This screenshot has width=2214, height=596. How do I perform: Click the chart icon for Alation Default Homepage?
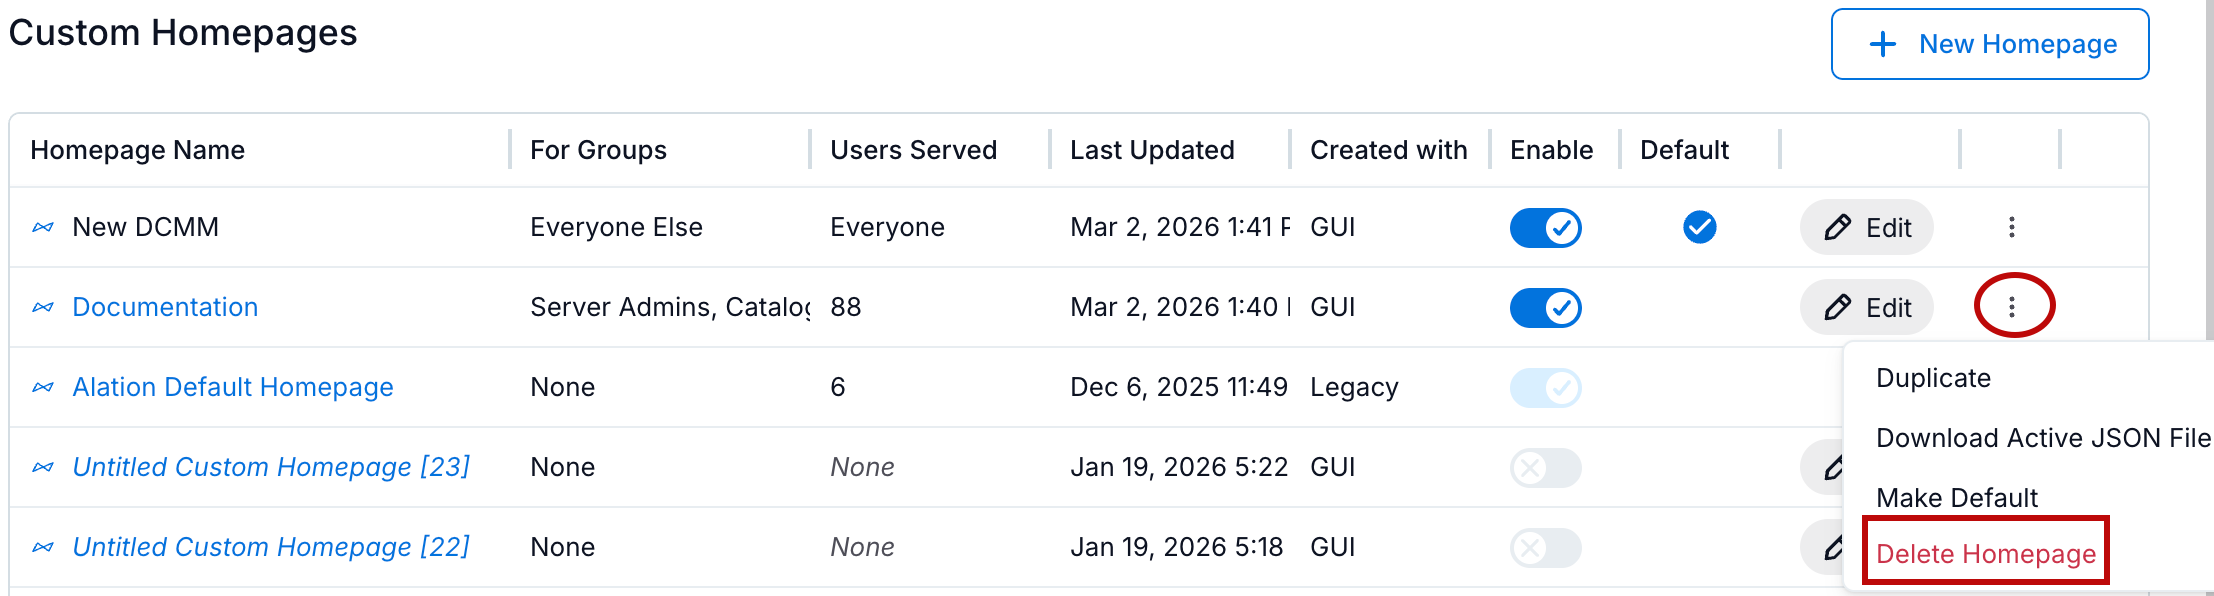42,387
